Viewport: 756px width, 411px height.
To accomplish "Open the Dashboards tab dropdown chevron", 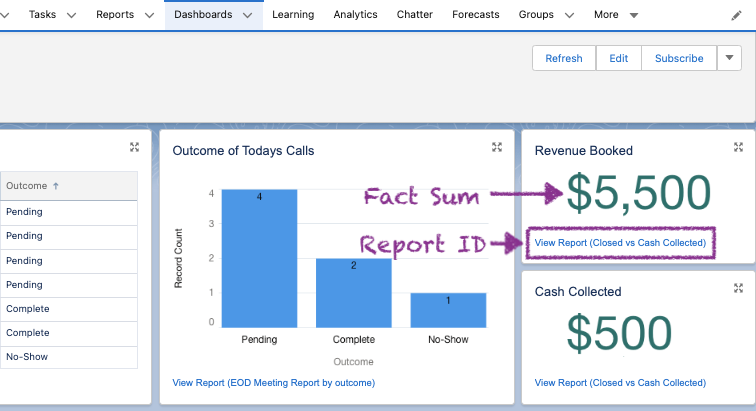I will [x=247, y=16].
